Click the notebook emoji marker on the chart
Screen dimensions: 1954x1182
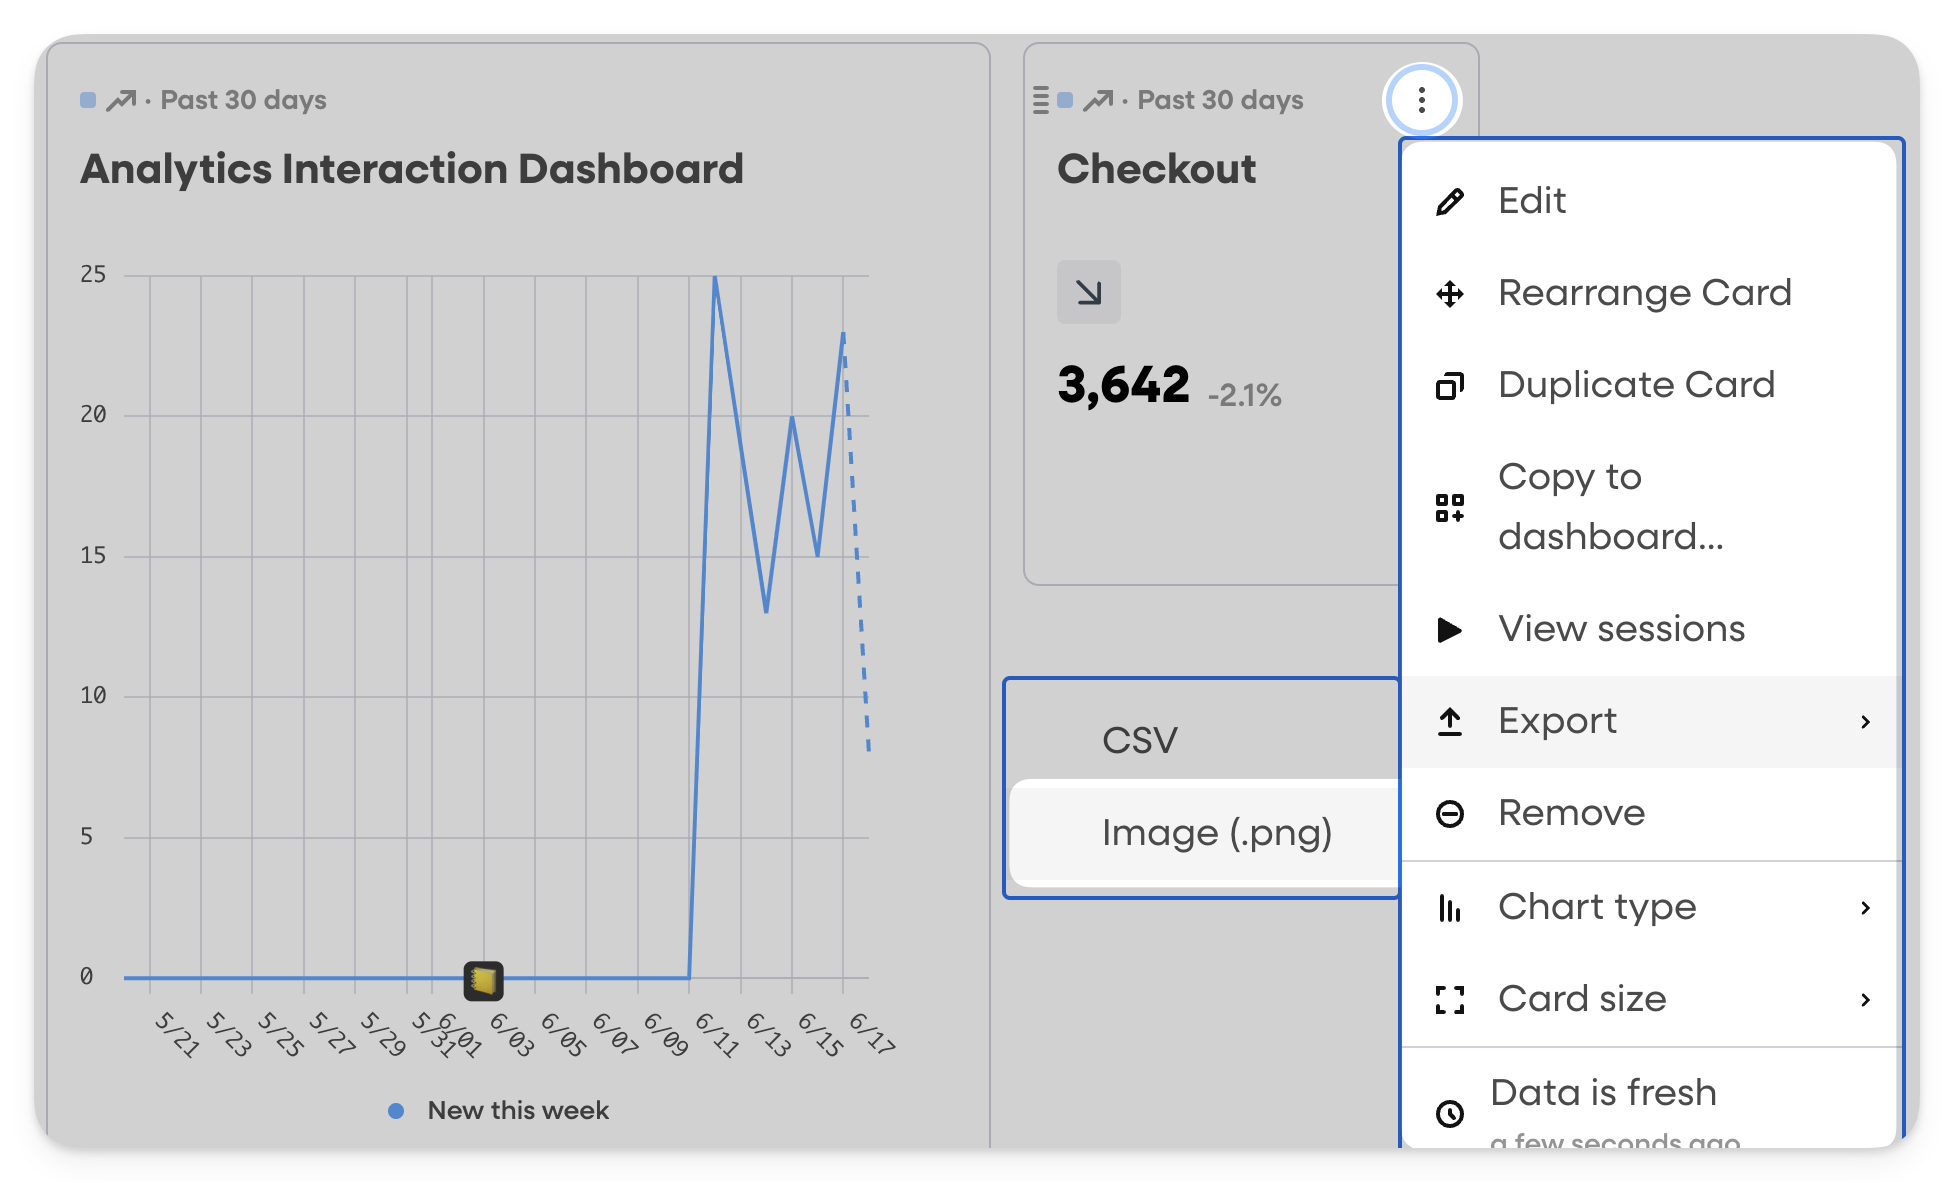tap(483, 979)
